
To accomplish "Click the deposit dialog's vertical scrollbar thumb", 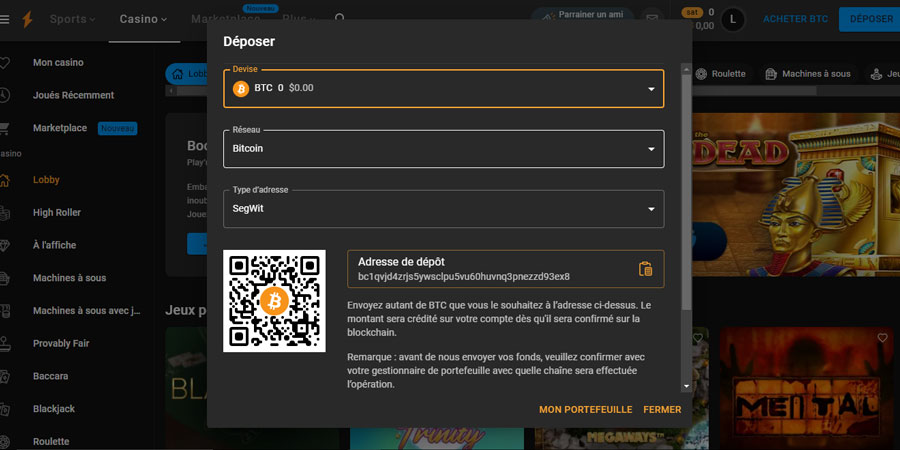I will [686, 192].
